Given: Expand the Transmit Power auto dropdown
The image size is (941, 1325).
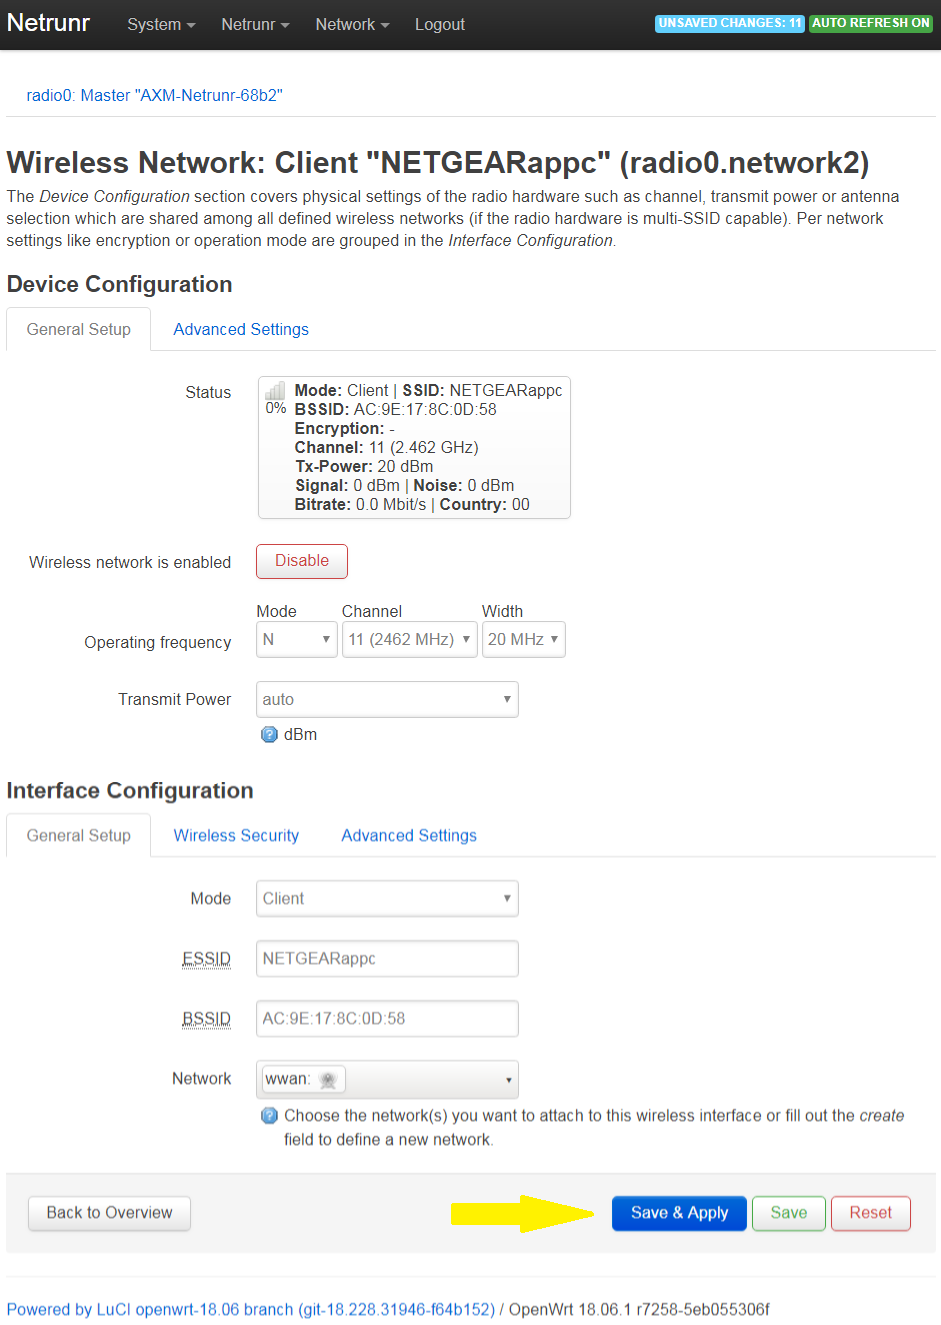Looking at the screenshot, I should [x=387, y=699].
